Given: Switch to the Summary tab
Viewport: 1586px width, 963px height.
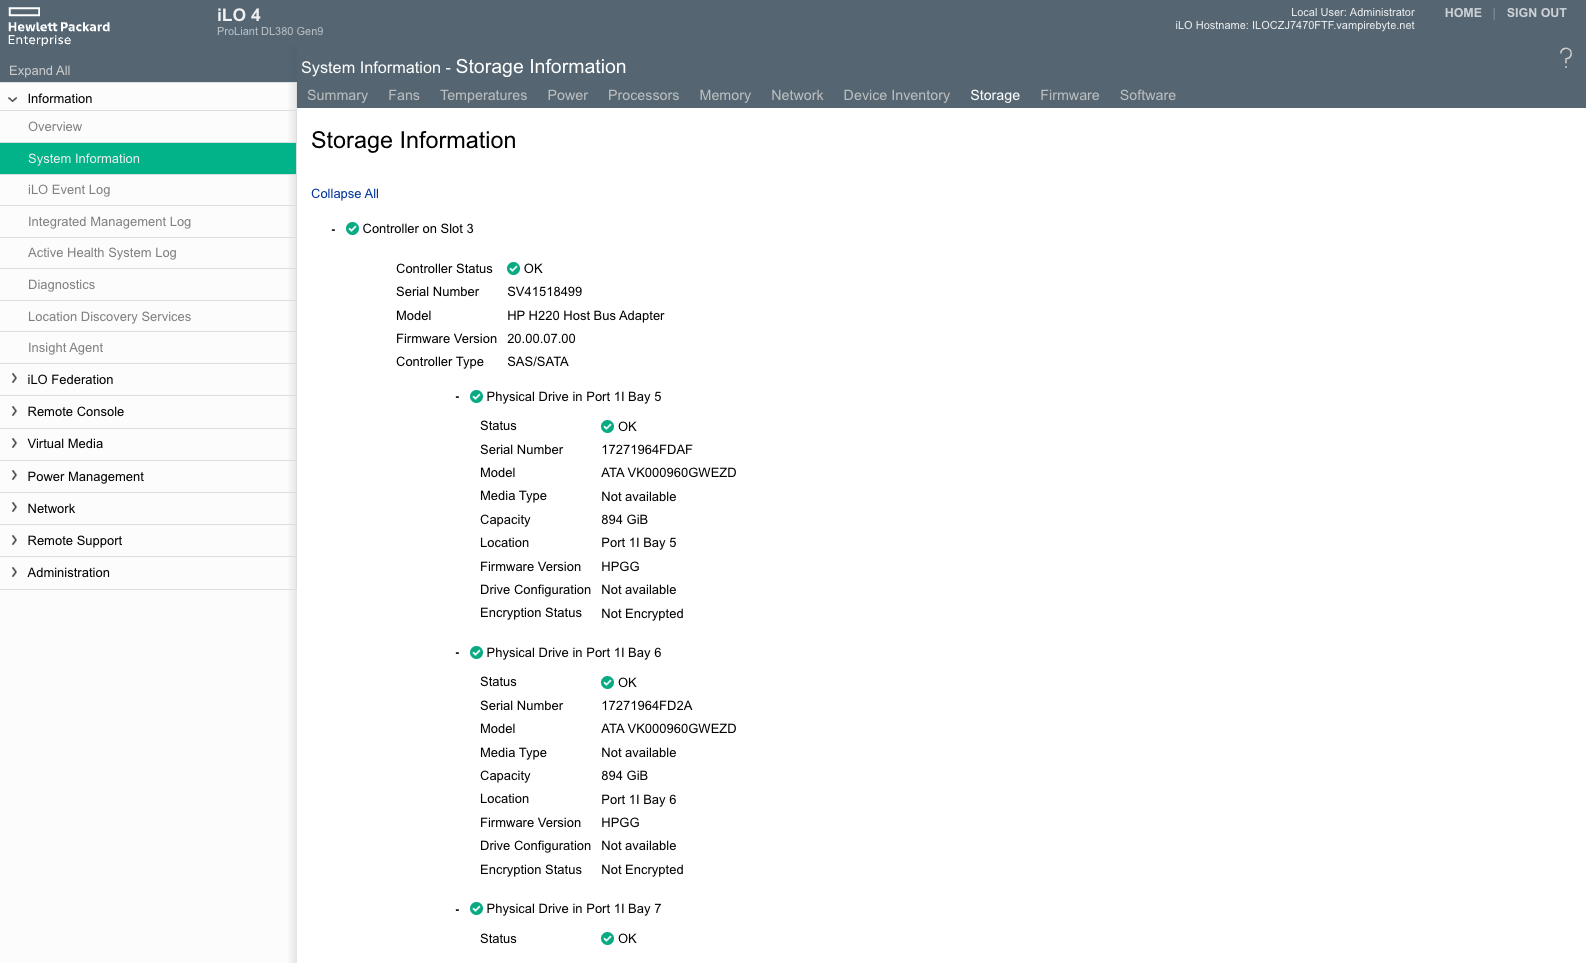Looking at the screenshot, I should tap(337, 95).
